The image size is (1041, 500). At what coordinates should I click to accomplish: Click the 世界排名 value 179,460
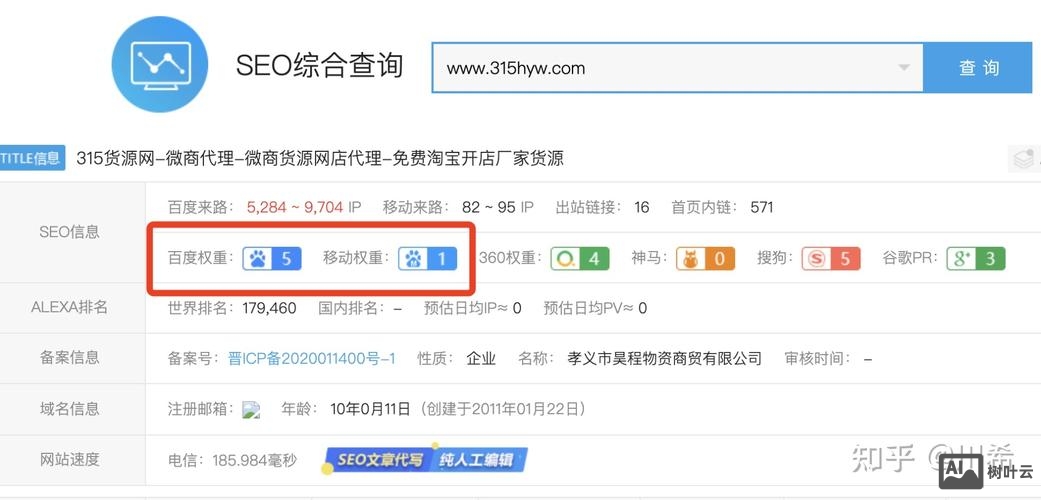pos(270,308)
